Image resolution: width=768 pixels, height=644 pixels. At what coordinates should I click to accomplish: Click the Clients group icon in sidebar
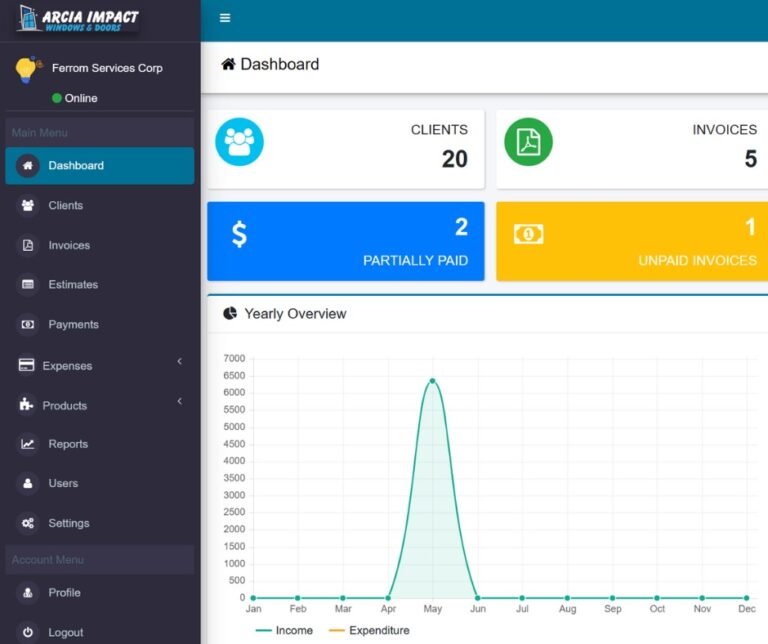pos(28,205)
